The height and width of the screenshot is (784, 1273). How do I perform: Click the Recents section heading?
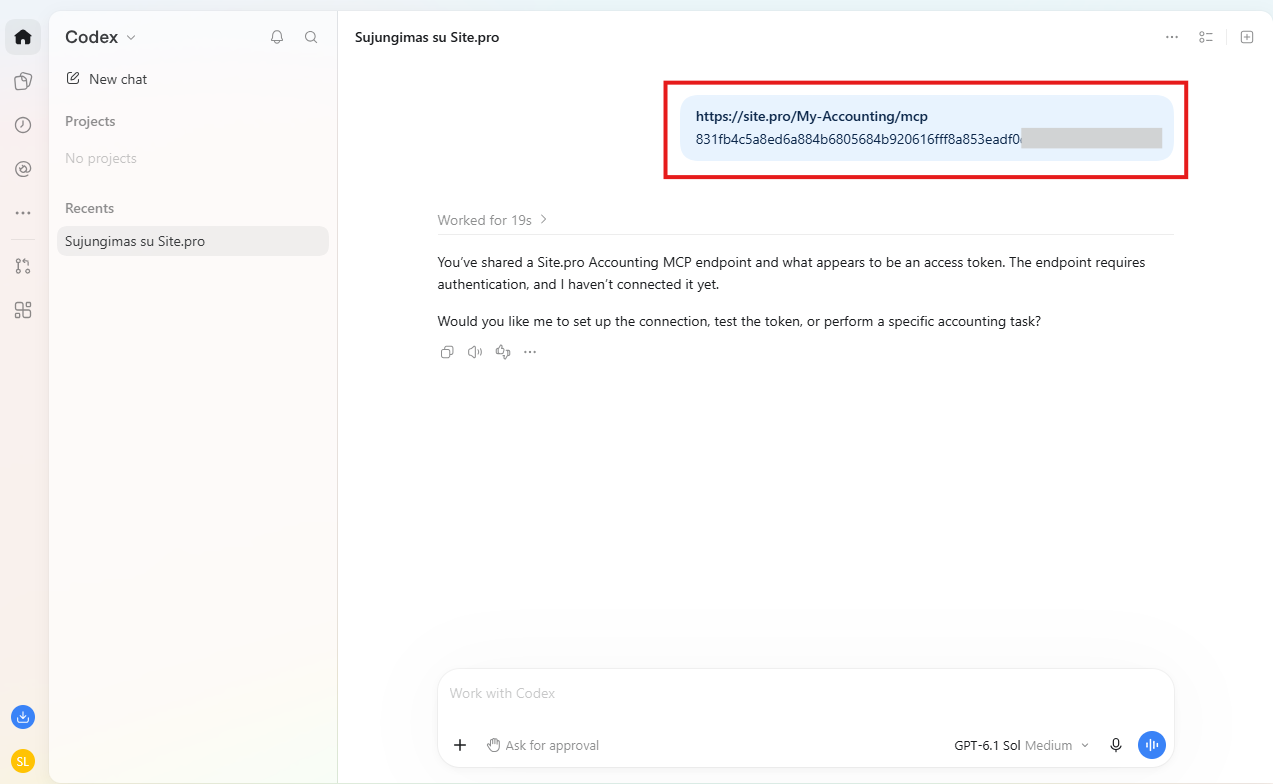[x=89, y=208]
